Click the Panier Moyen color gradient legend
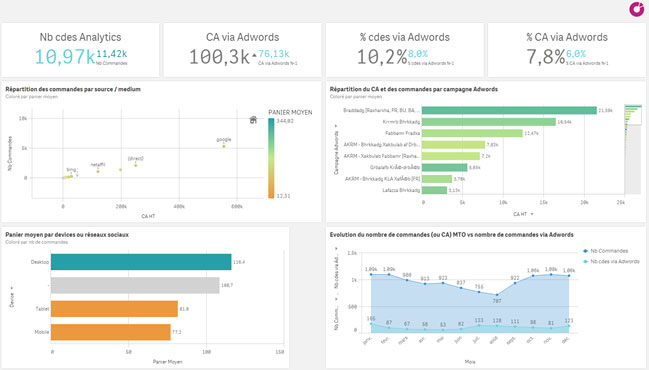Image resolution: width=649 pixels, height=370 pixels. (x=271, y=158)
